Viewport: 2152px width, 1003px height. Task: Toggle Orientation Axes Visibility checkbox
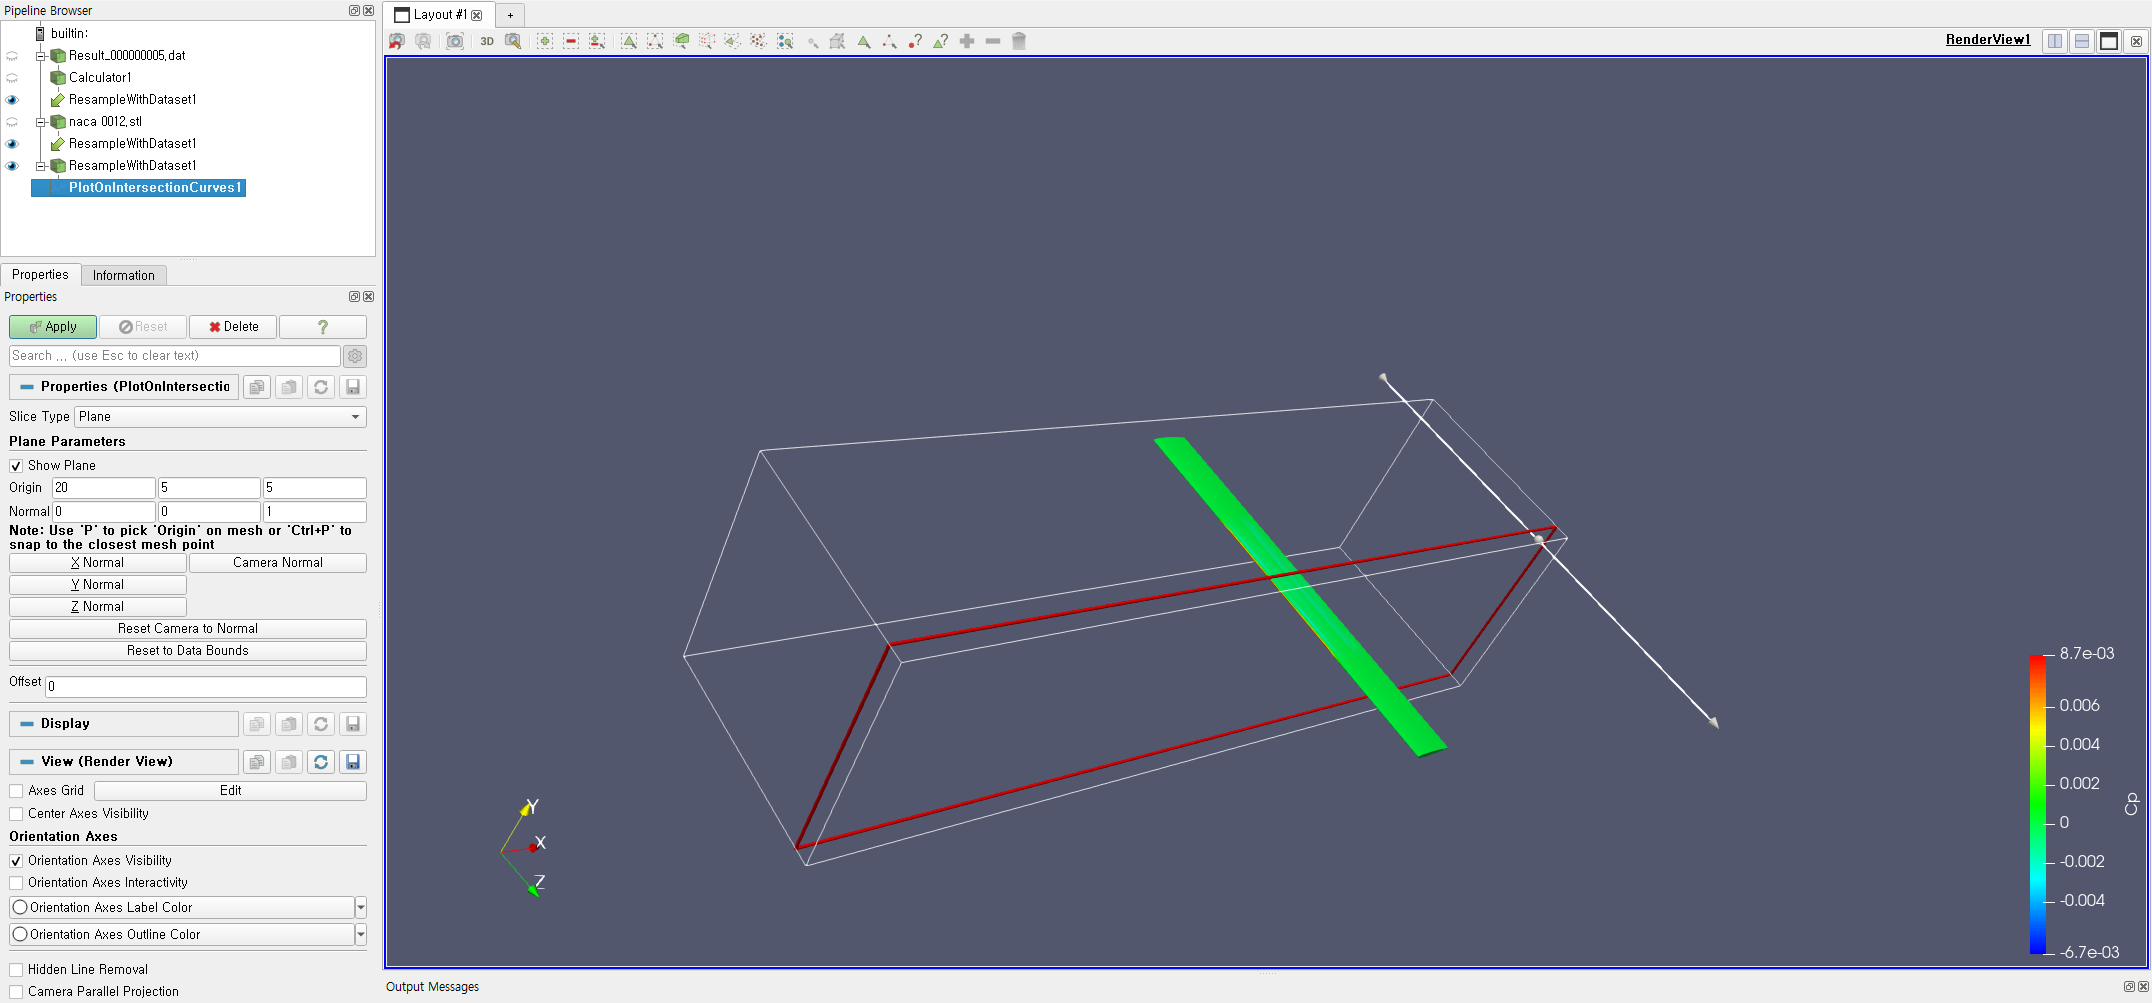16,861
